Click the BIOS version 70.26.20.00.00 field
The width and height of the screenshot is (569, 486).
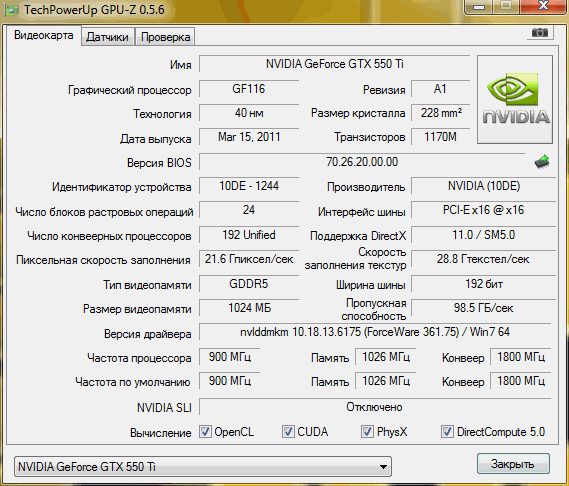pos(362,162)
